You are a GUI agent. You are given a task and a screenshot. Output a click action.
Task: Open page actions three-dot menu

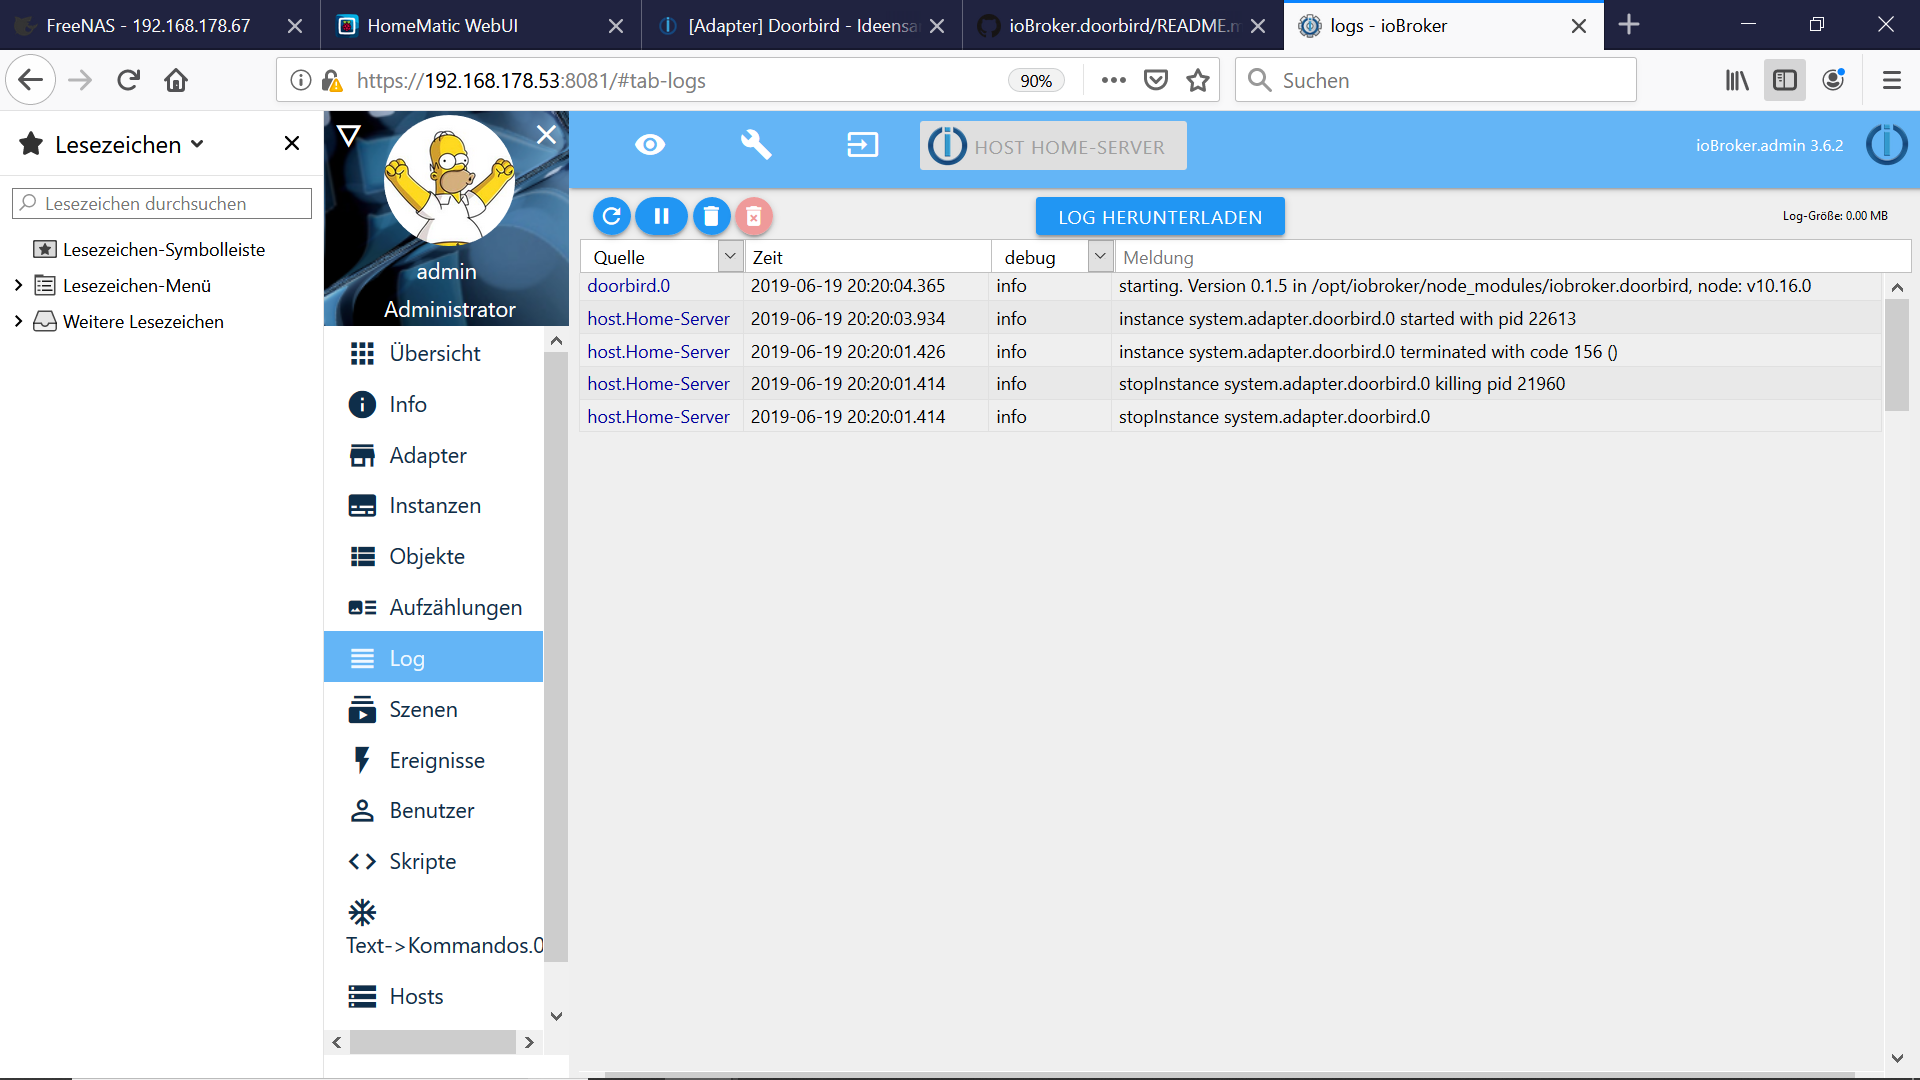pyautogui.click(x=1113, y=80)
